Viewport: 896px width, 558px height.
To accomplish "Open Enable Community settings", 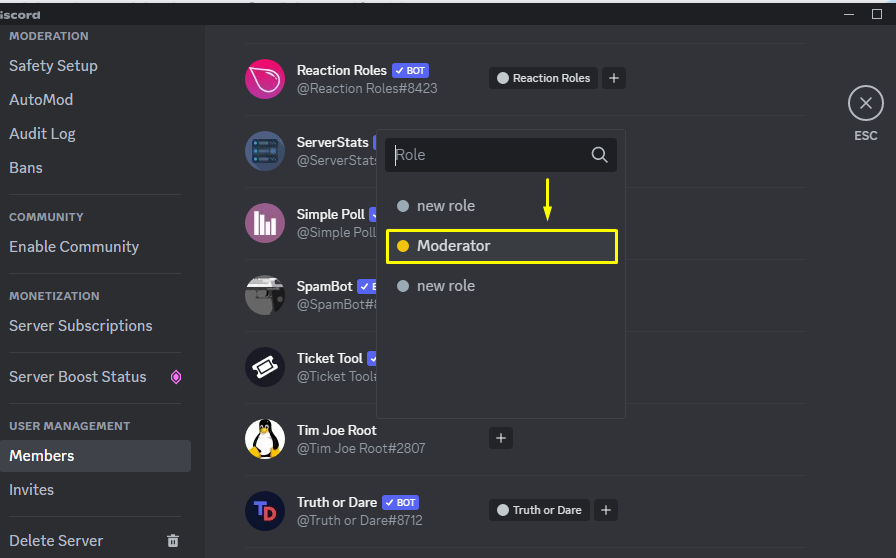I will coord(74,246).
